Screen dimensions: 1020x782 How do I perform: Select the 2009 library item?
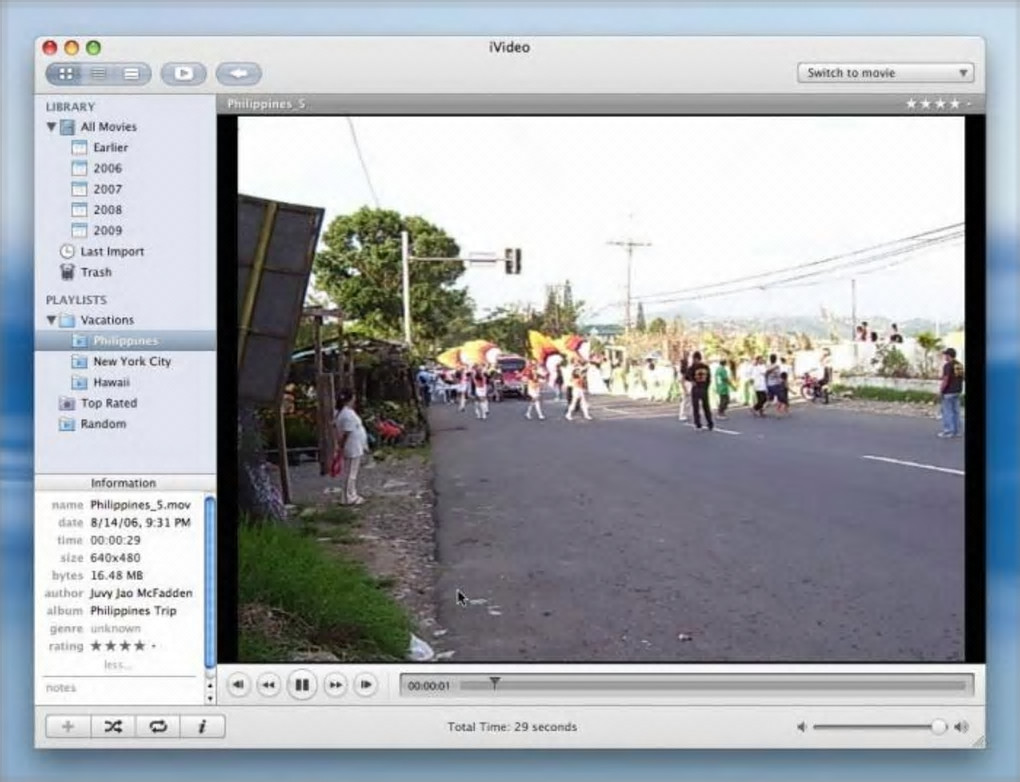tap(107, 231)
